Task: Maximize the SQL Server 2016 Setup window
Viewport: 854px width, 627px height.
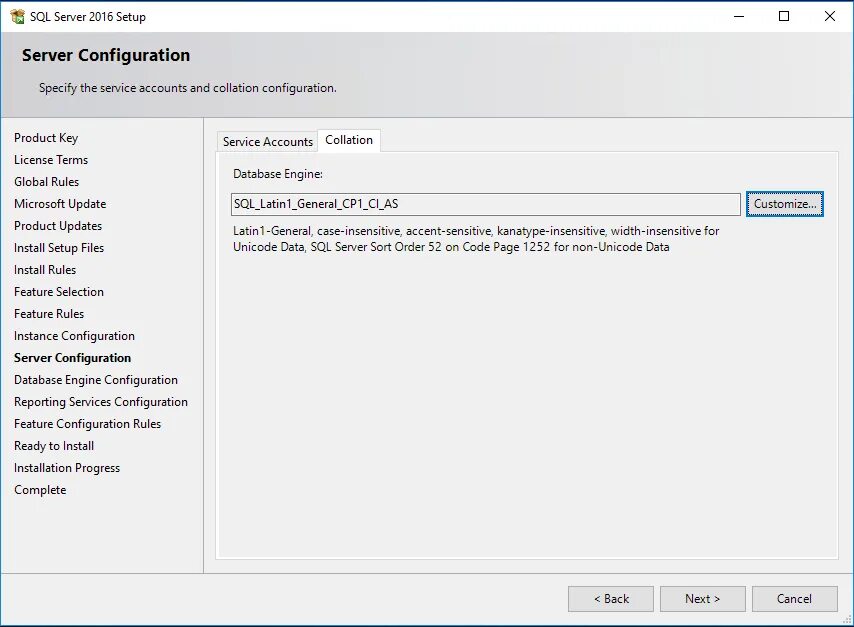Action: 784,16
